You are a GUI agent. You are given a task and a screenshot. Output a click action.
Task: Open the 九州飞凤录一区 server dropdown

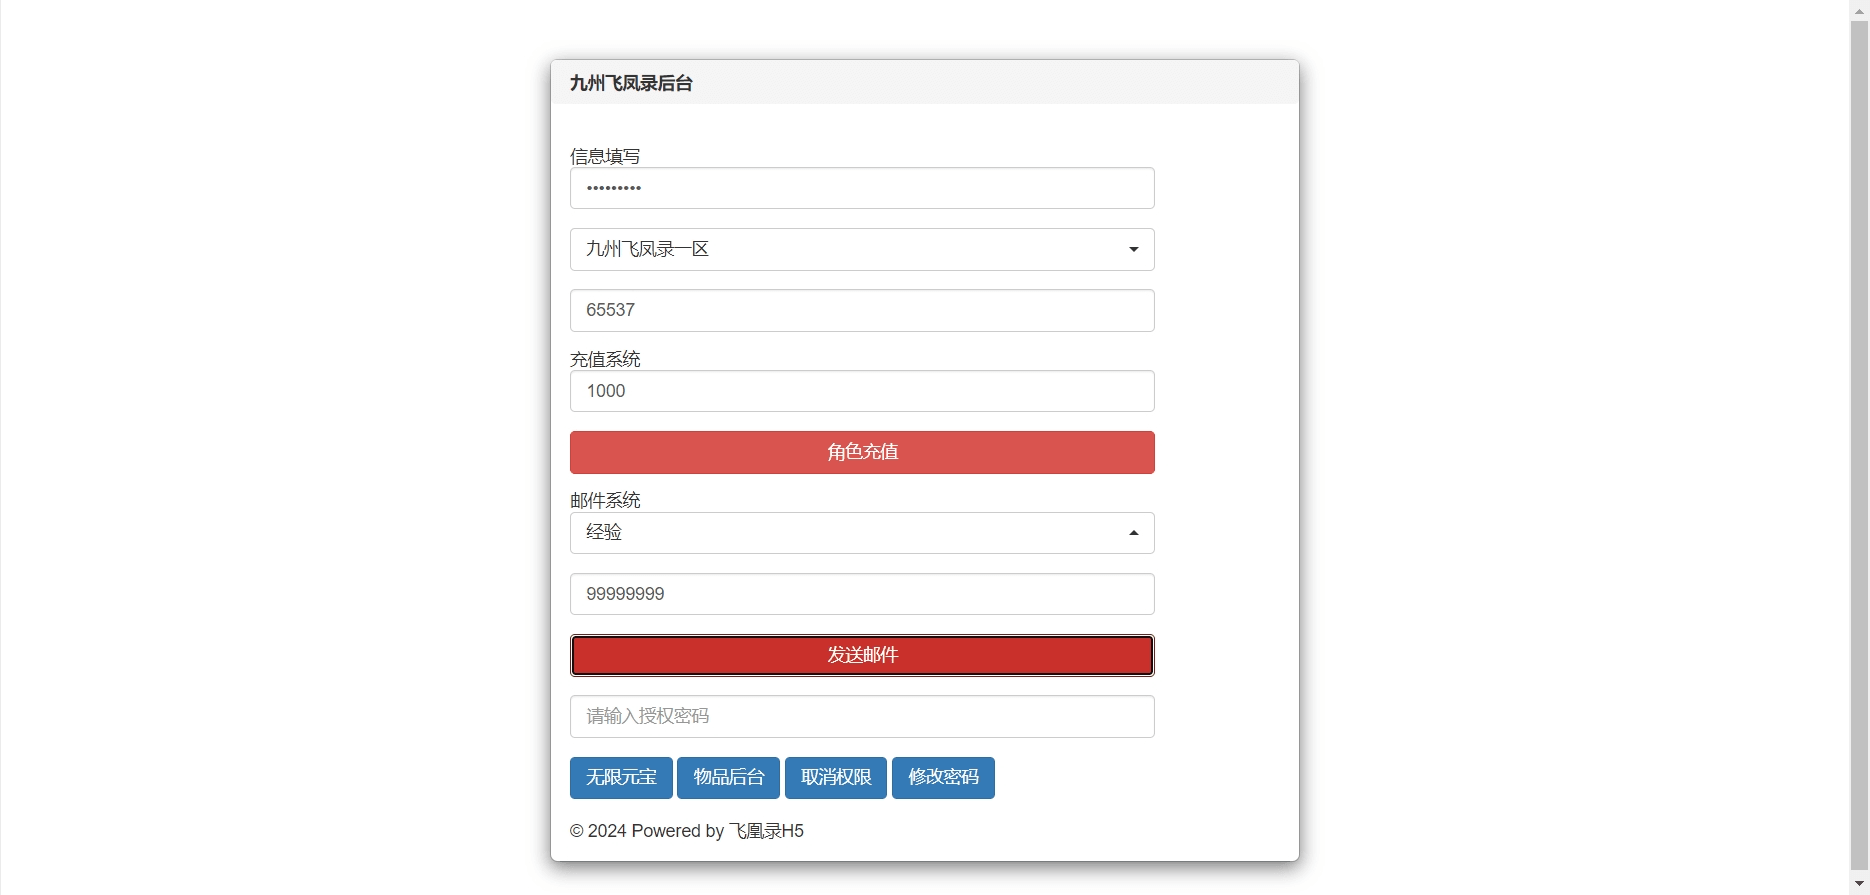coord(861,249)
